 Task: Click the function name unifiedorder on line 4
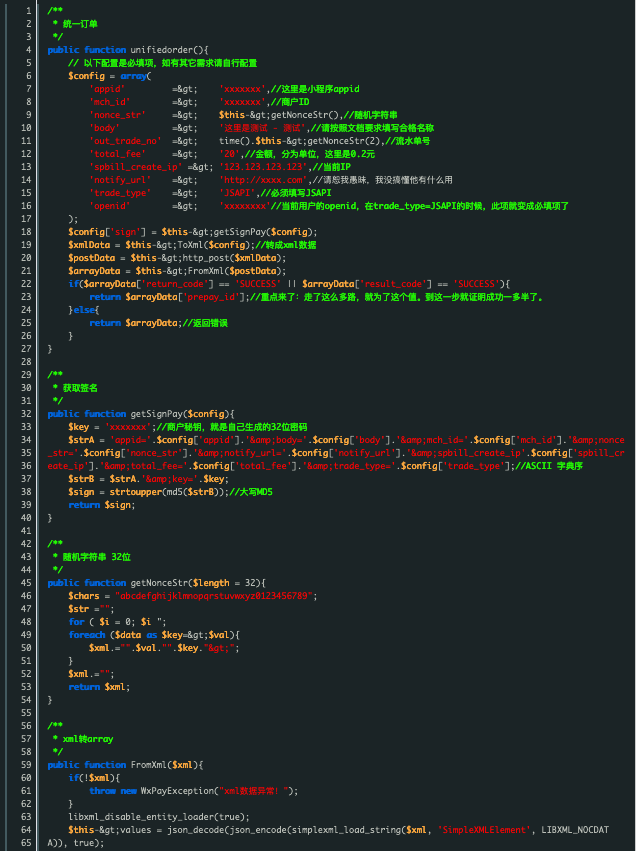tap(162, 50)
